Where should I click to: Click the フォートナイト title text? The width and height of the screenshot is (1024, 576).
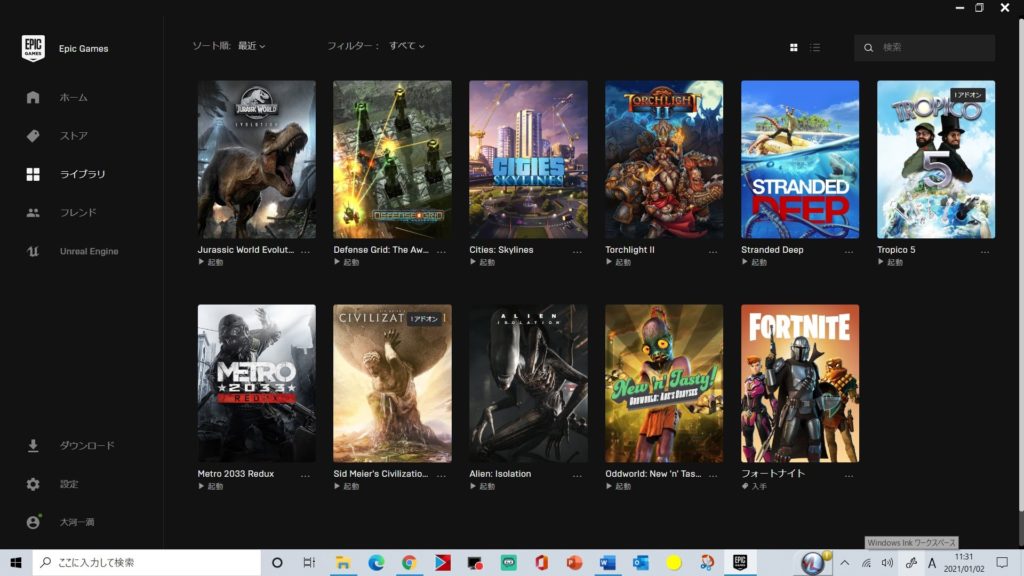coord(773,473)
